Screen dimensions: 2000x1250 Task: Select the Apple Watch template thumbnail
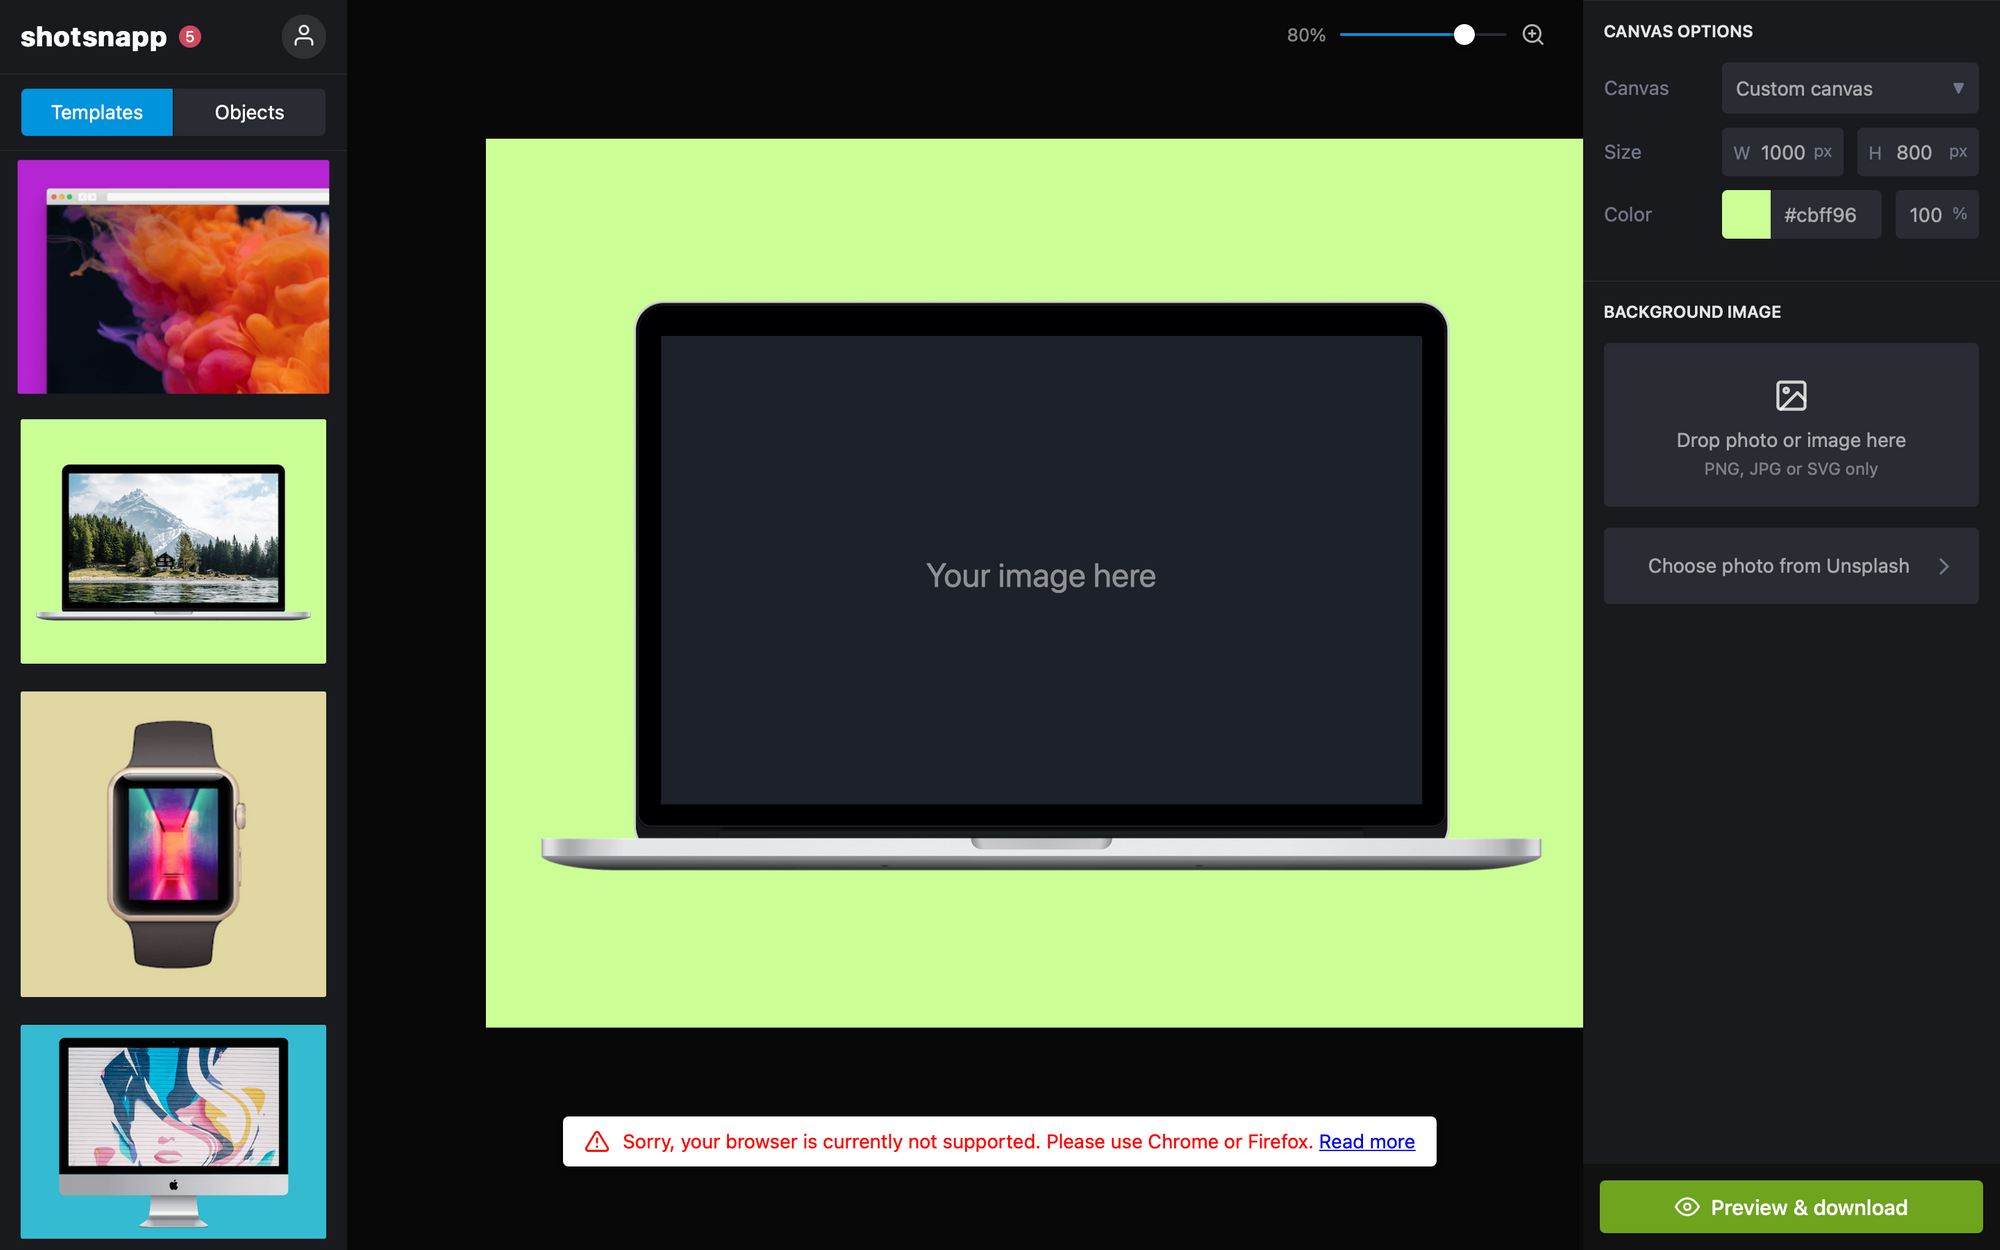coord(173,843)
